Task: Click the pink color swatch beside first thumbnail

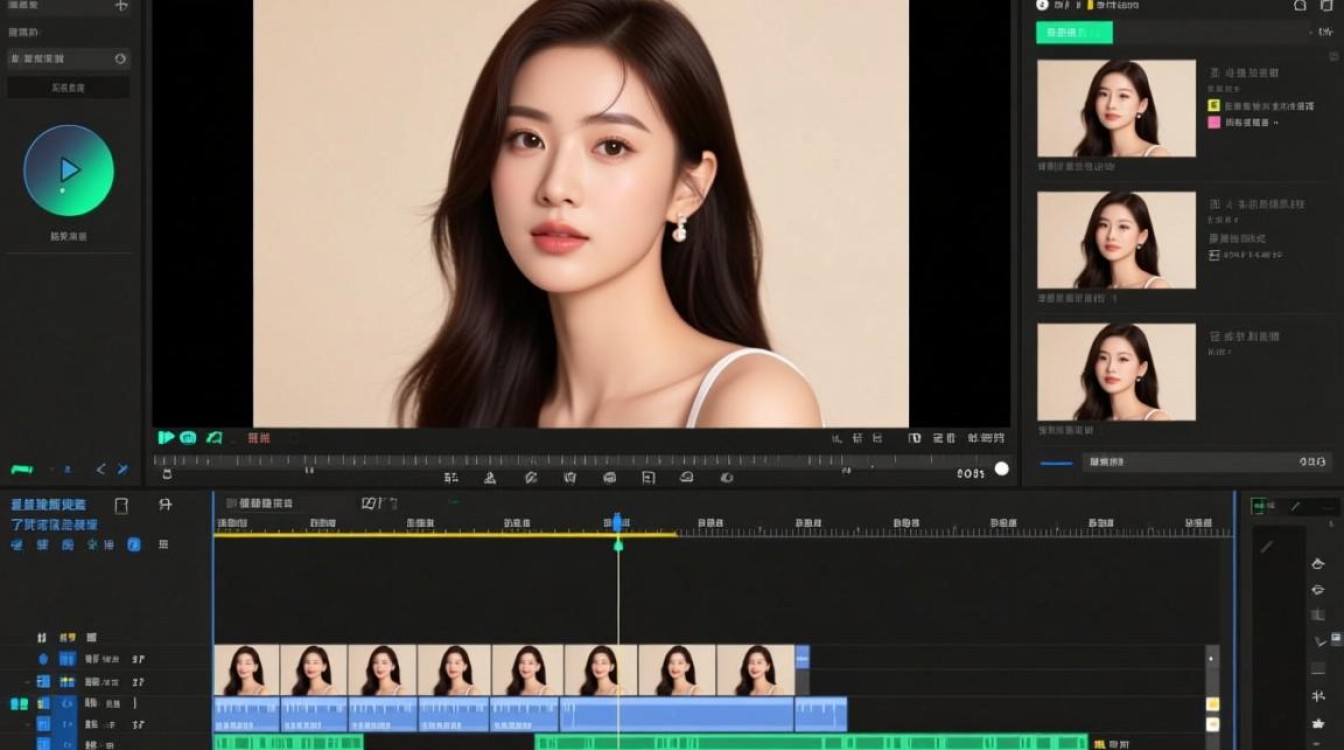Action: (x=1214, y=122)
